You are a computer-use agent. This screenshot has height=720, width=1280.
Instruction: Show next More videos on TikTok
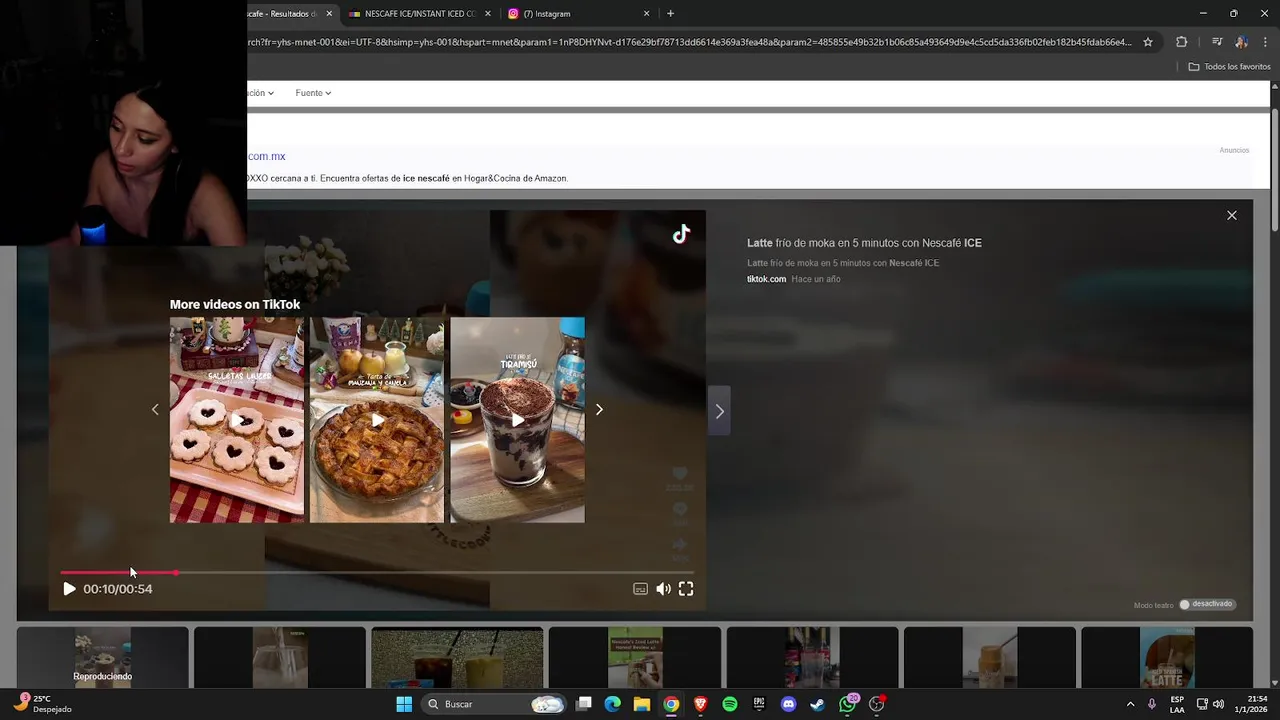coord(599,409)
